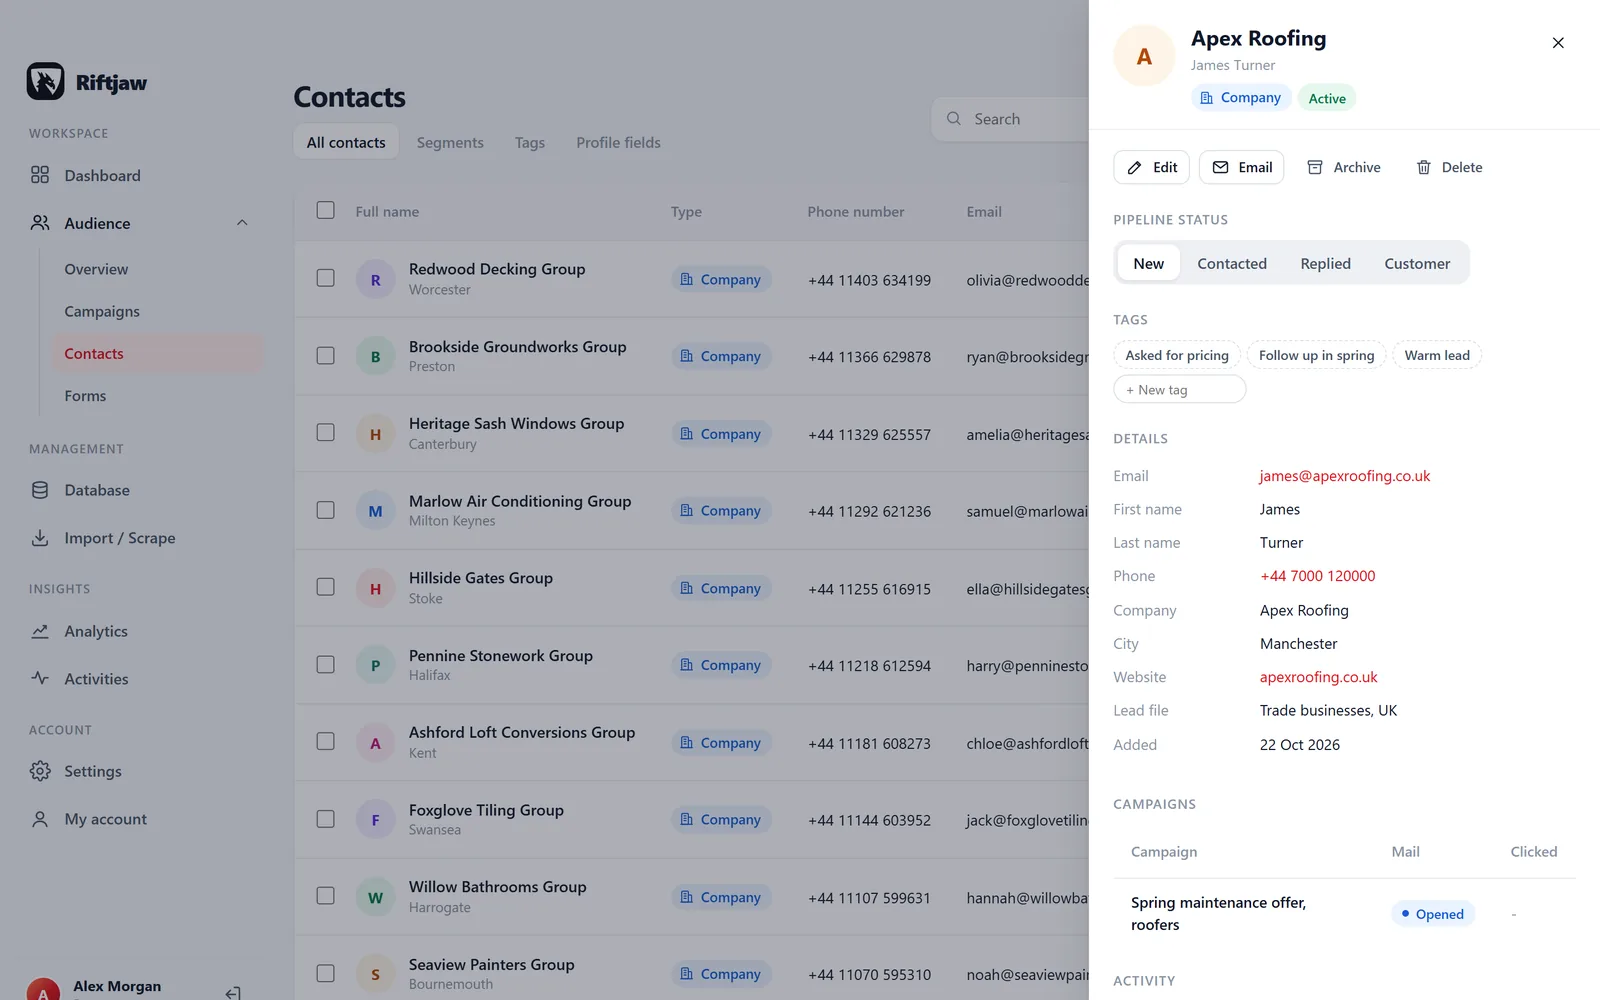The height and width of the screenshot is (1000, 1600).
Task: Click the Opened status badge
Action: pyautogui.click(x=1432, y=914)
